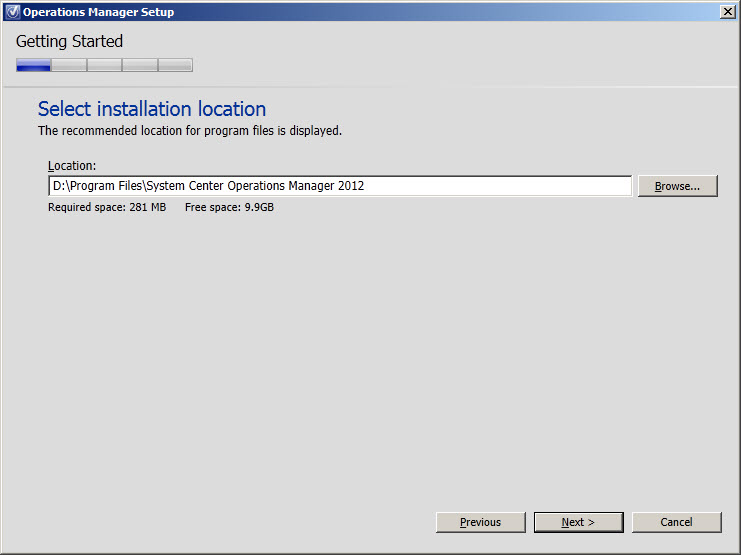Screen dimensions: 741x555
Task: Click the 'Getting Started' header text
Action: pos(69,42)
